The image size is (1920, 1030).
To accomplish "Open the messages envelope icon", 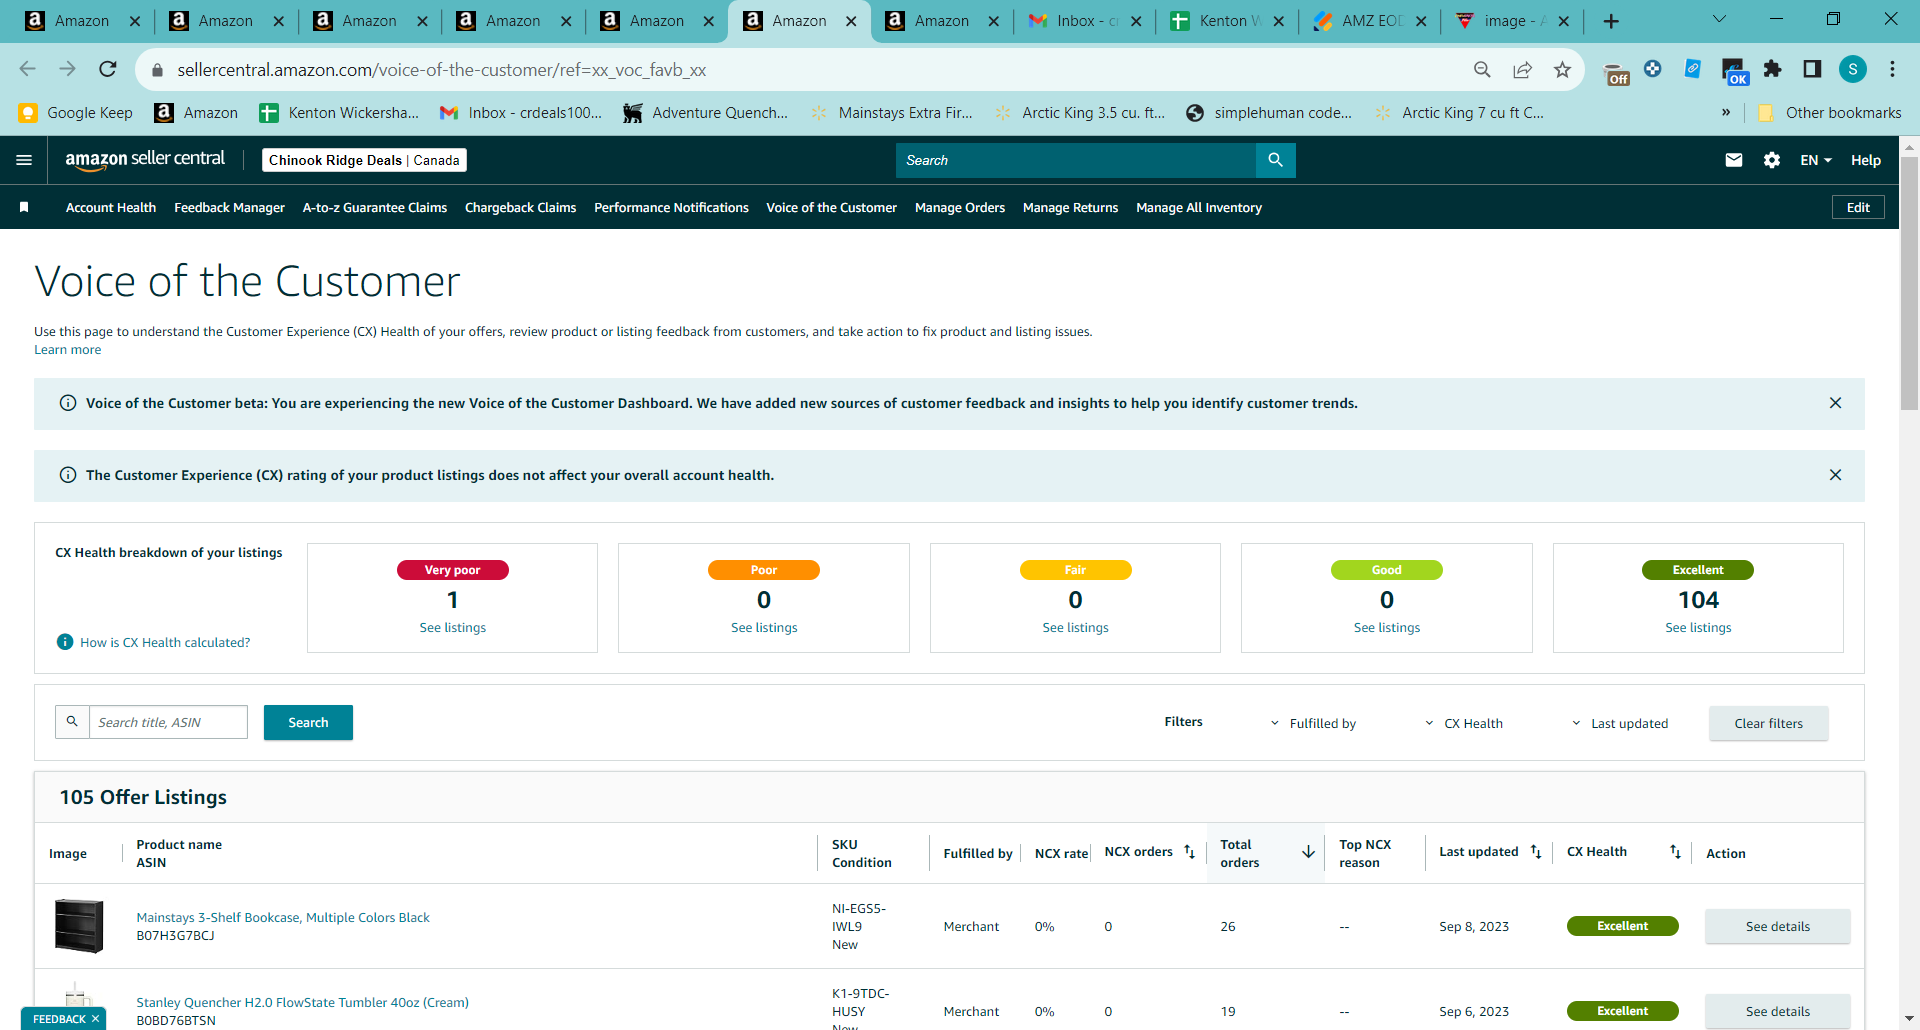I will [1734, 160].
